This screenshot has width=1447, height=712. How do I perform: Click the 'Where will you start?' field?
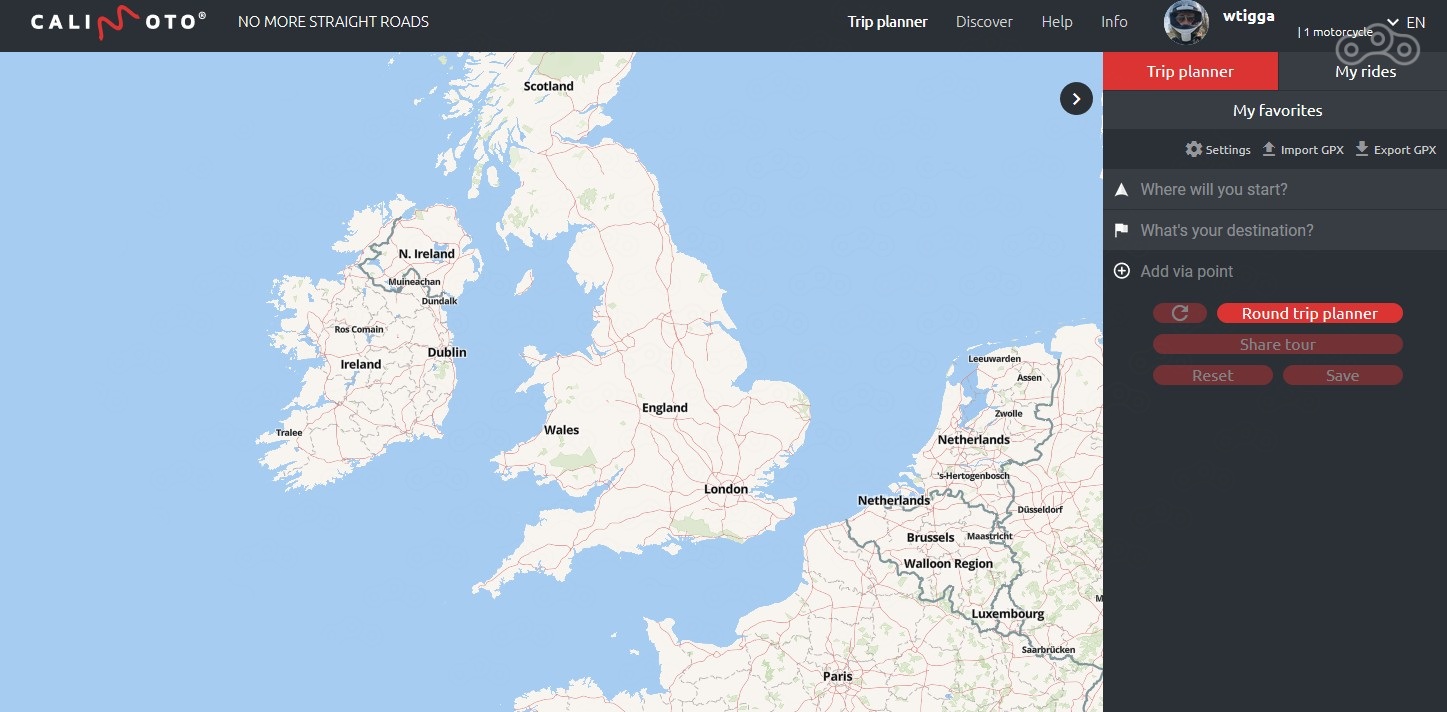(1276, 189)
